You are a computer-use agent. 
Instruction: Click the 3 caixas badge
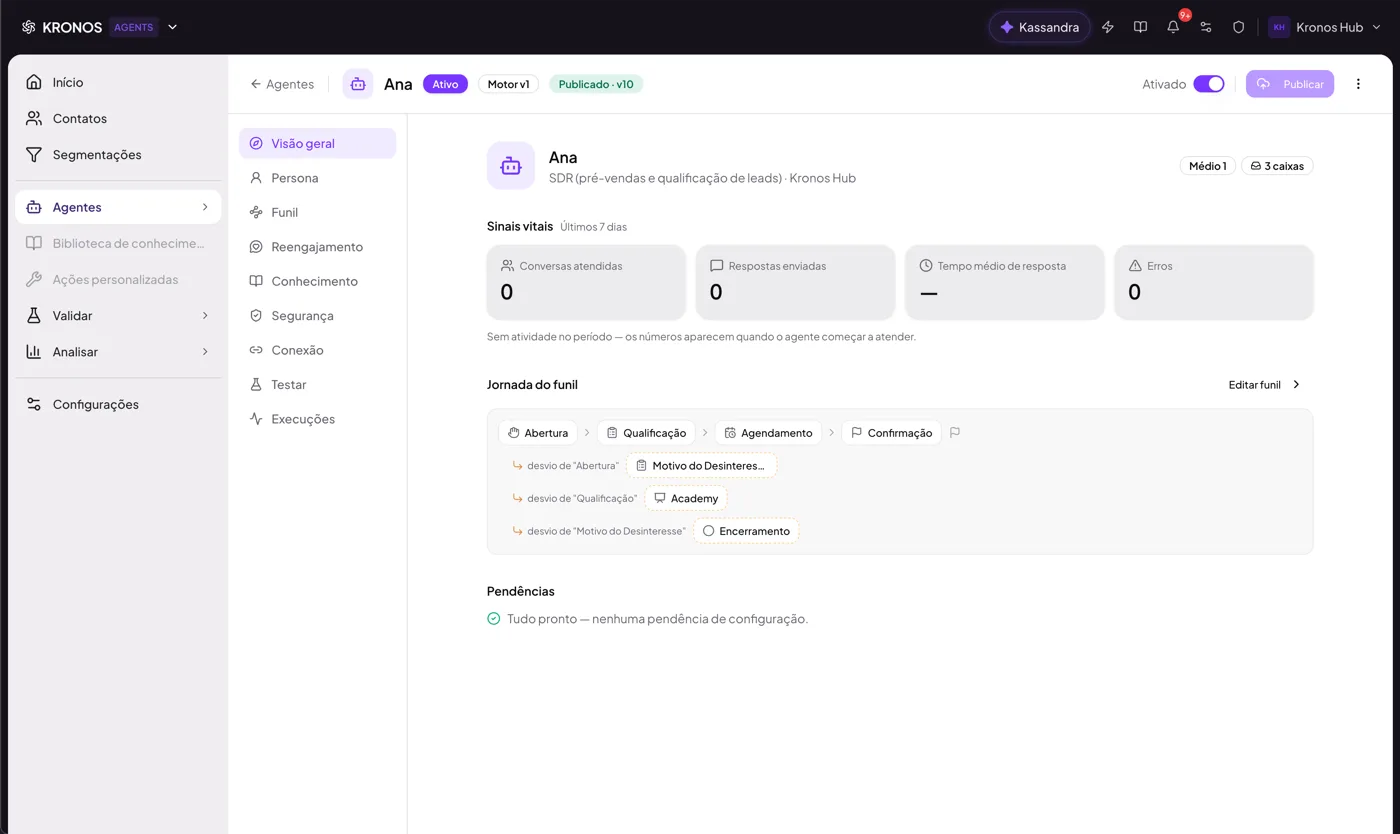tap(1277, 166)
